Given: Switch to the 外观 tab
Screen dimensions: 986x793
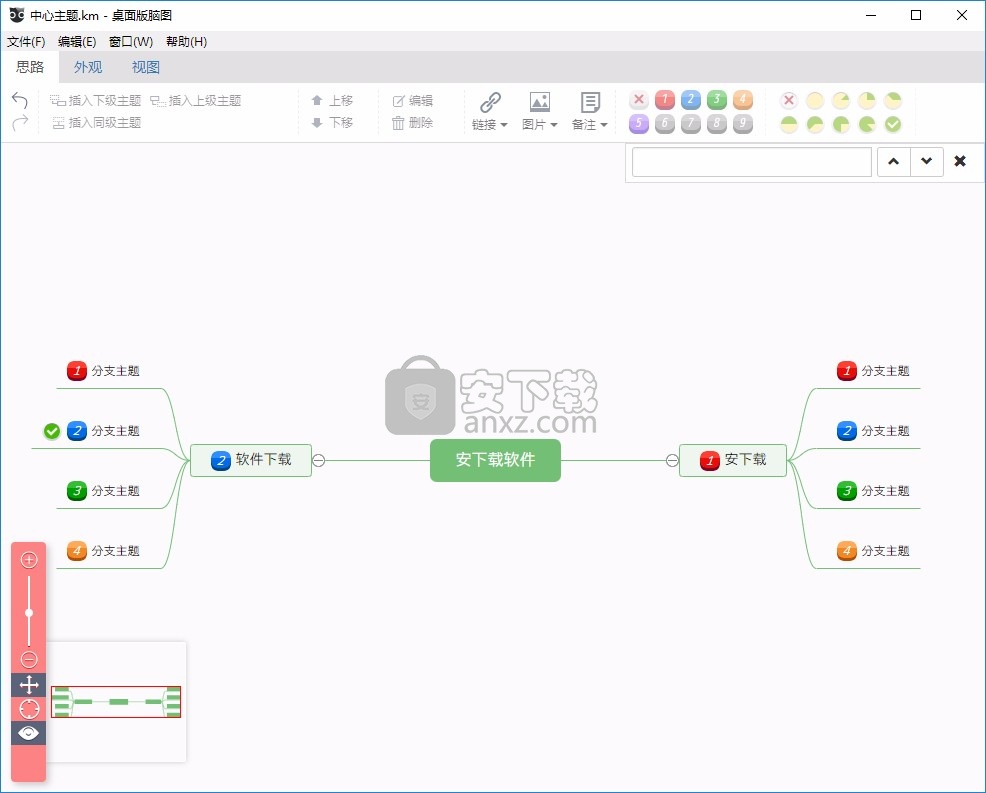Looking at the screenshot, I should tap(88, 67).
